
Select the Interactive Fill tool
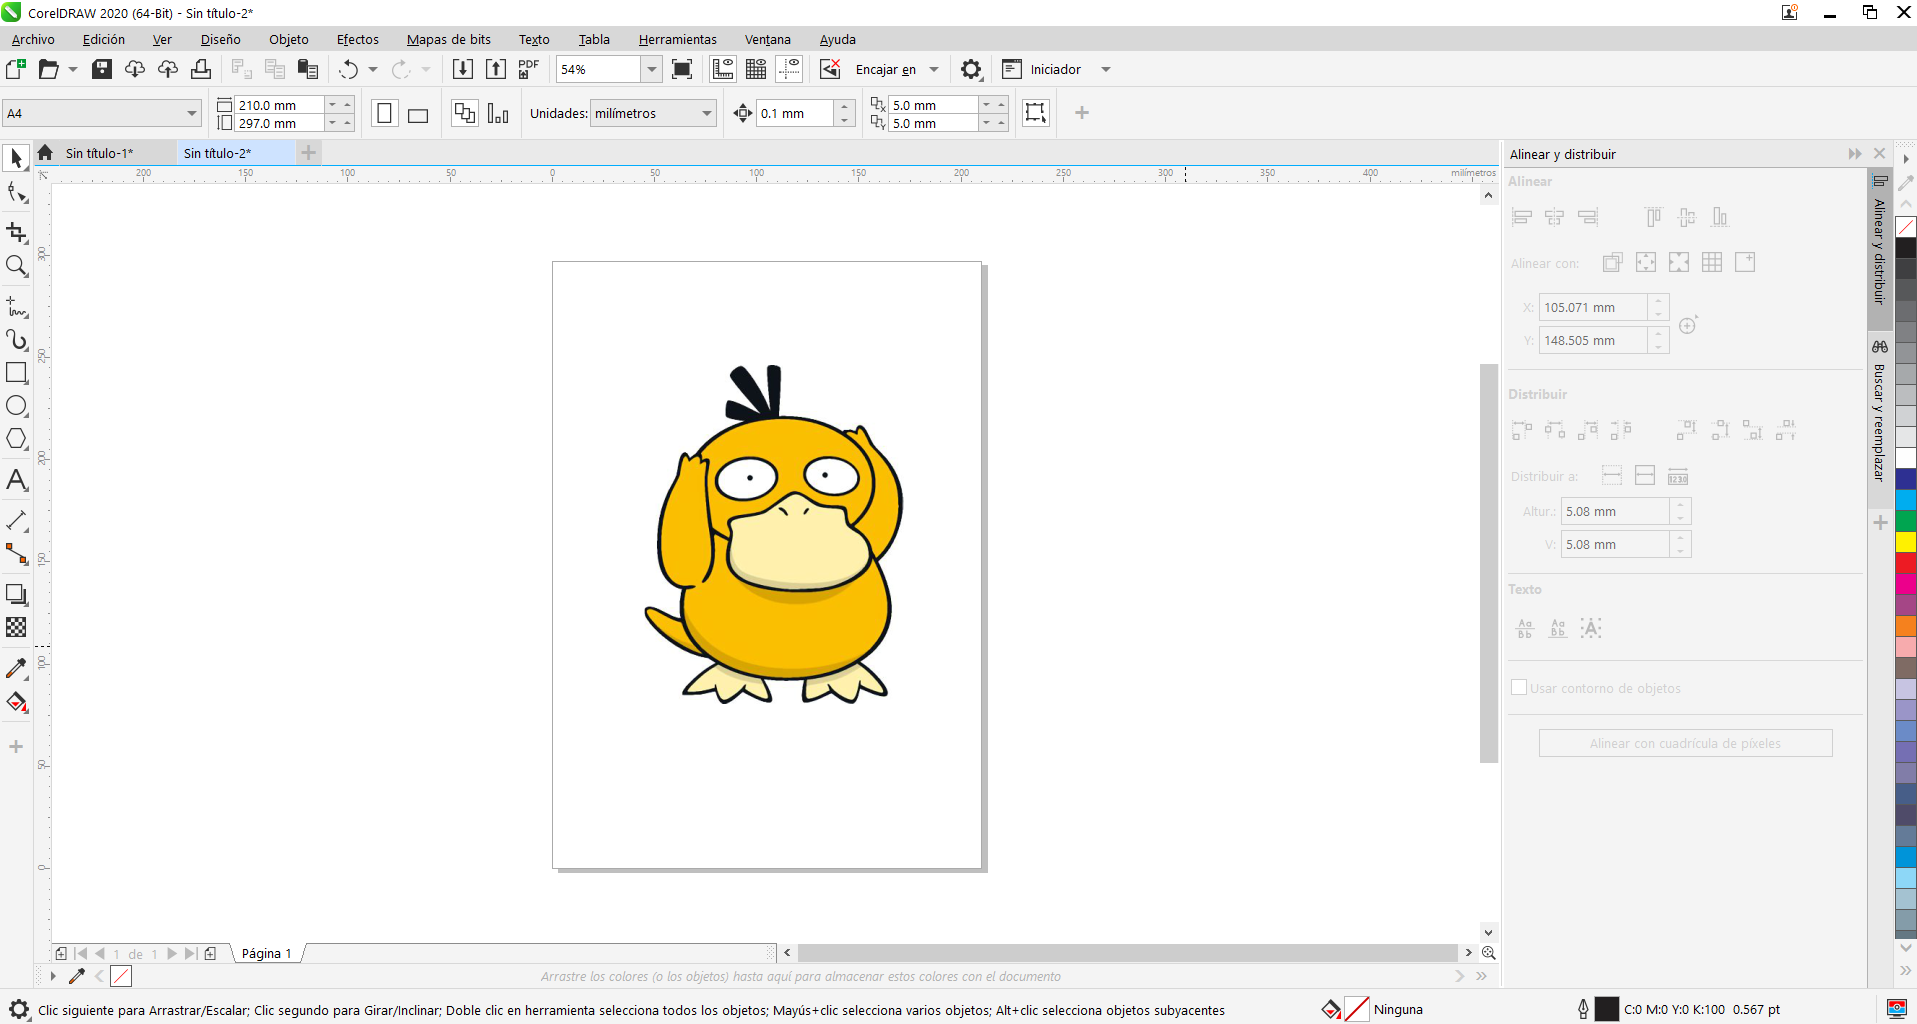pos(17,702)
